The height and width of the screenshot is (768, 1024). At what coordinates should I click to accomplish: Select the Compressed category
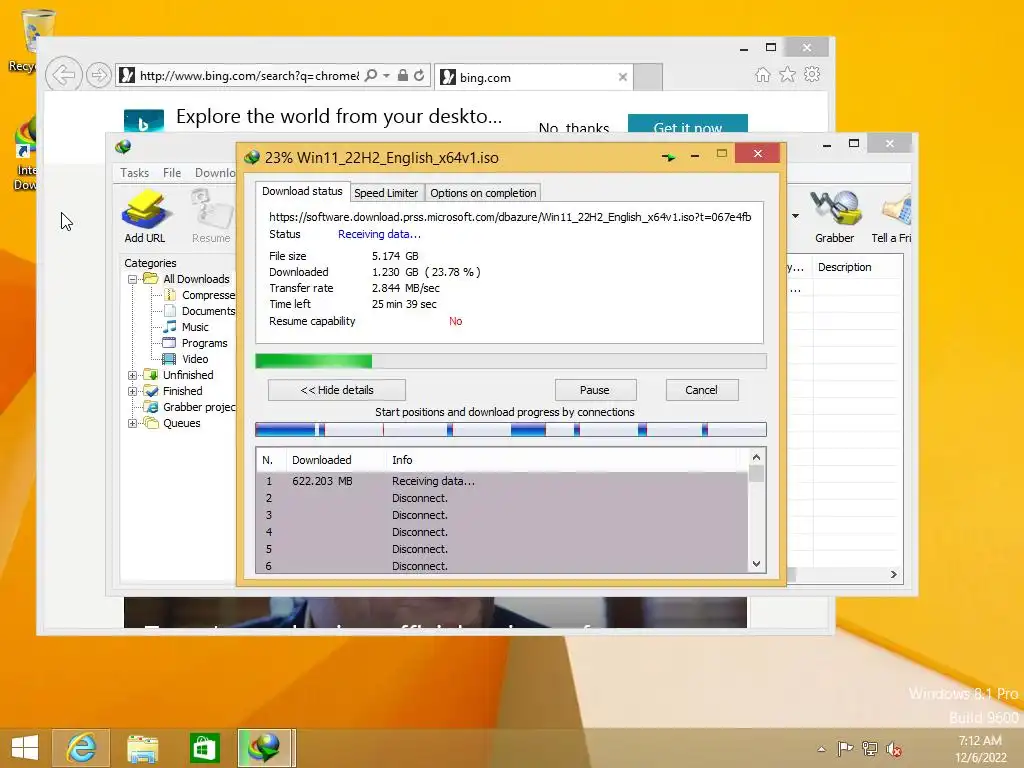207,295
